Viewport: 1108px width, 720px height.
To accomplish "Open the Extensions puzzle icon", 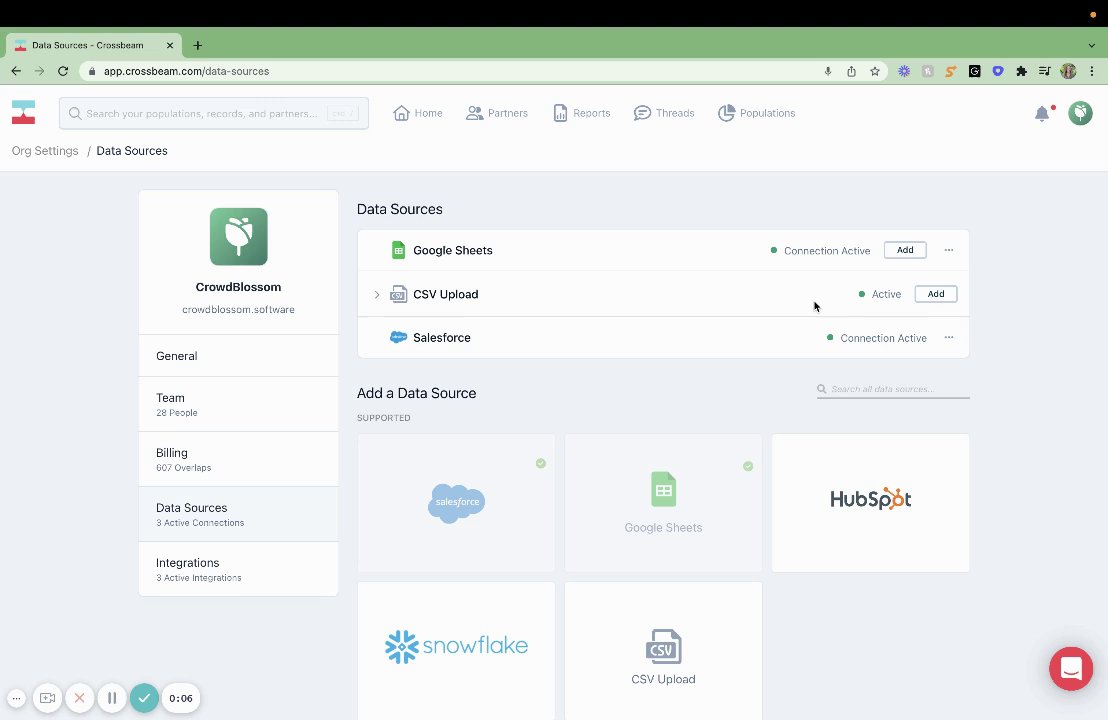I will pos(1021,71).
